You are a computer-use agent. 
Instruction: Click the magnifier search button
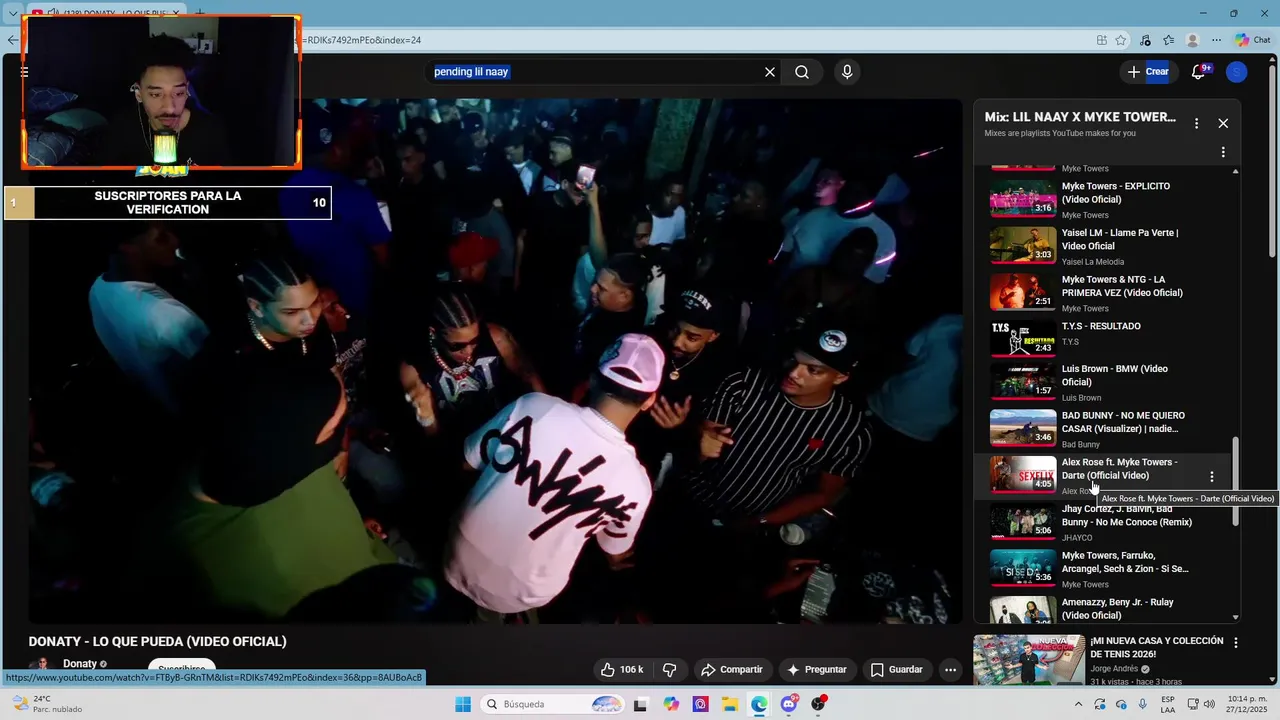pyautogui.click(x=802, y=72)
